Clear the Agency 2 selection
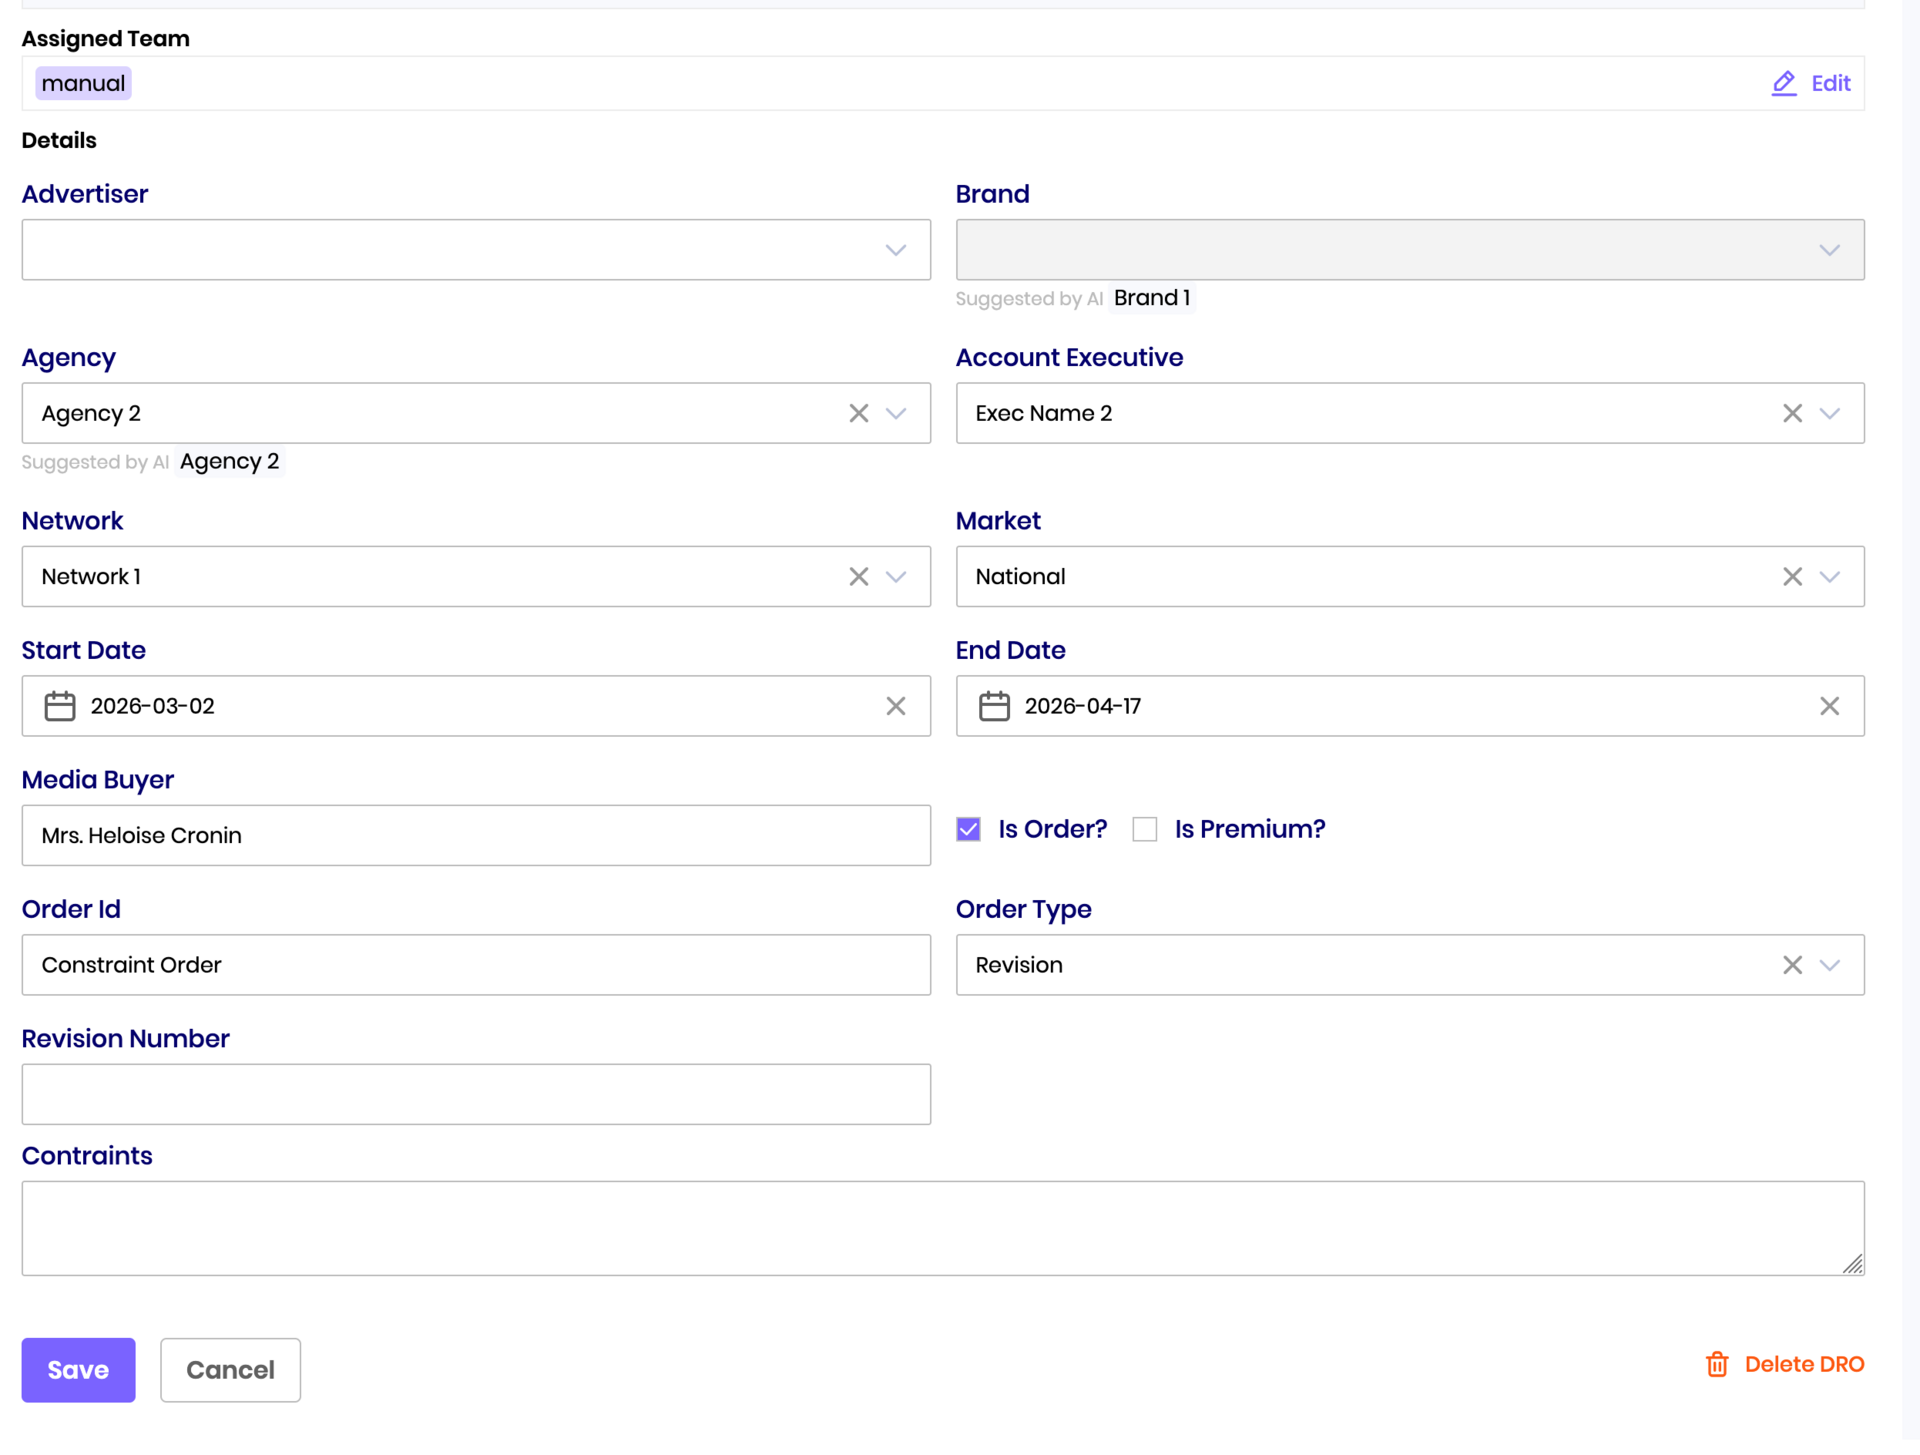The image size is (1920, 1455). click(x=858, y=413)
